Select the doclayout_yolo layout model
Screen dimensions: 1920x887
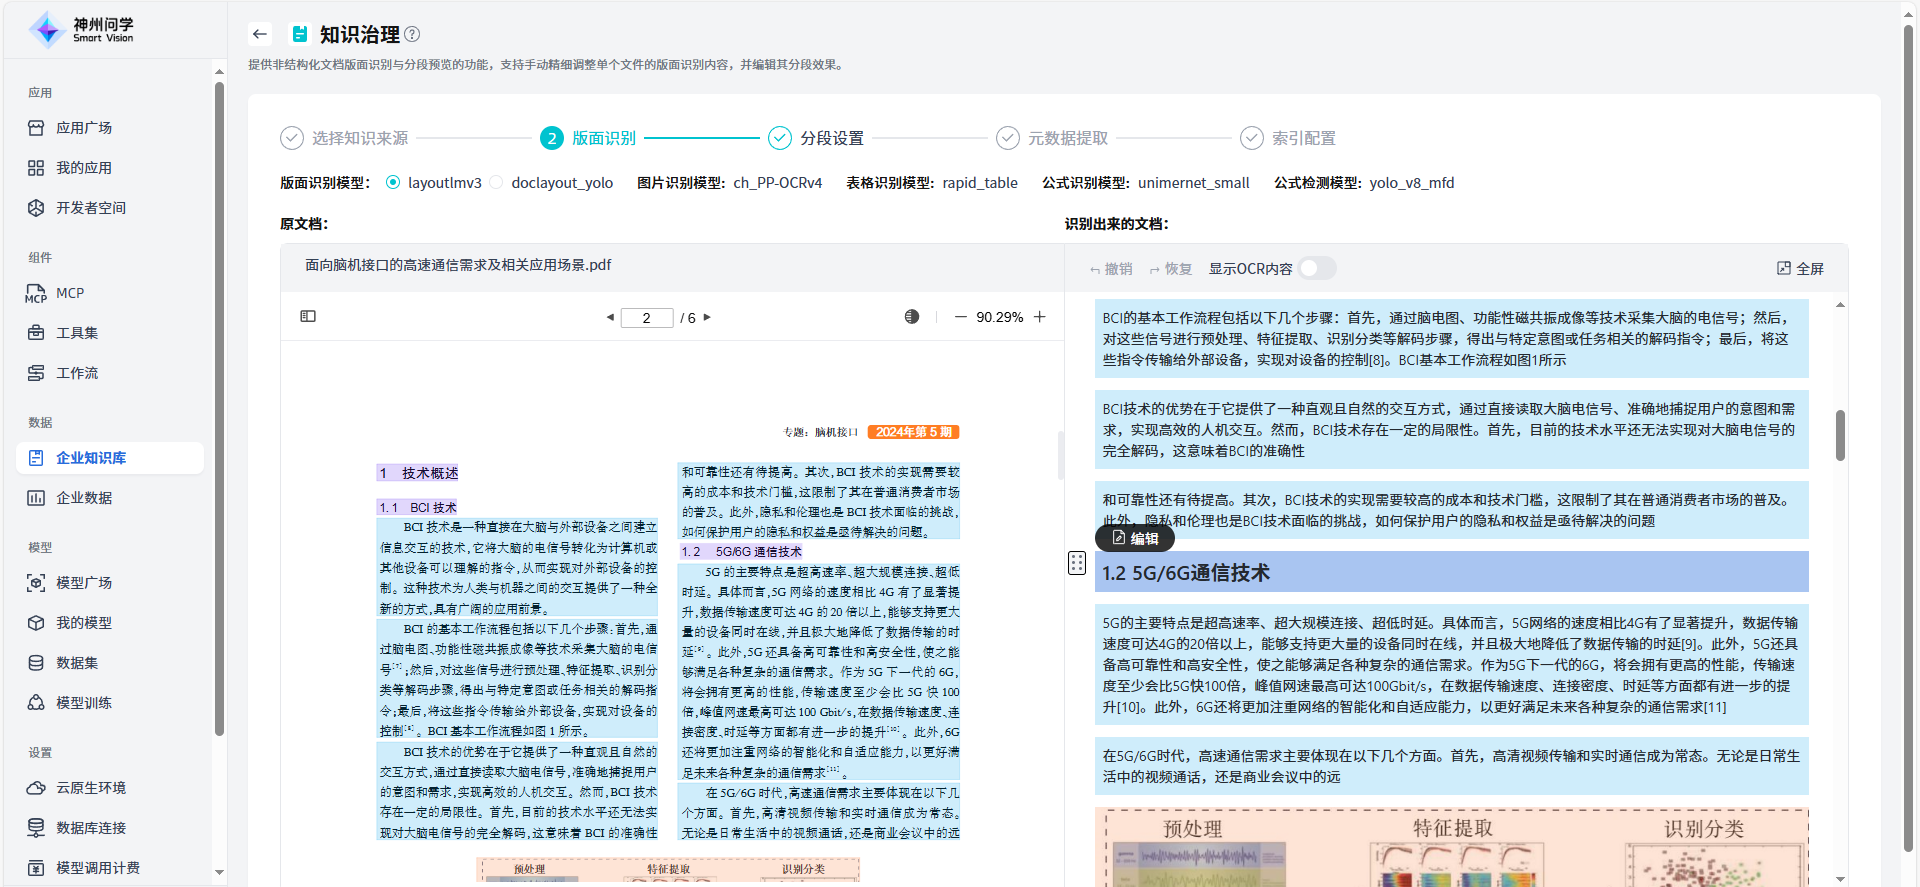[x=497, y=183]
